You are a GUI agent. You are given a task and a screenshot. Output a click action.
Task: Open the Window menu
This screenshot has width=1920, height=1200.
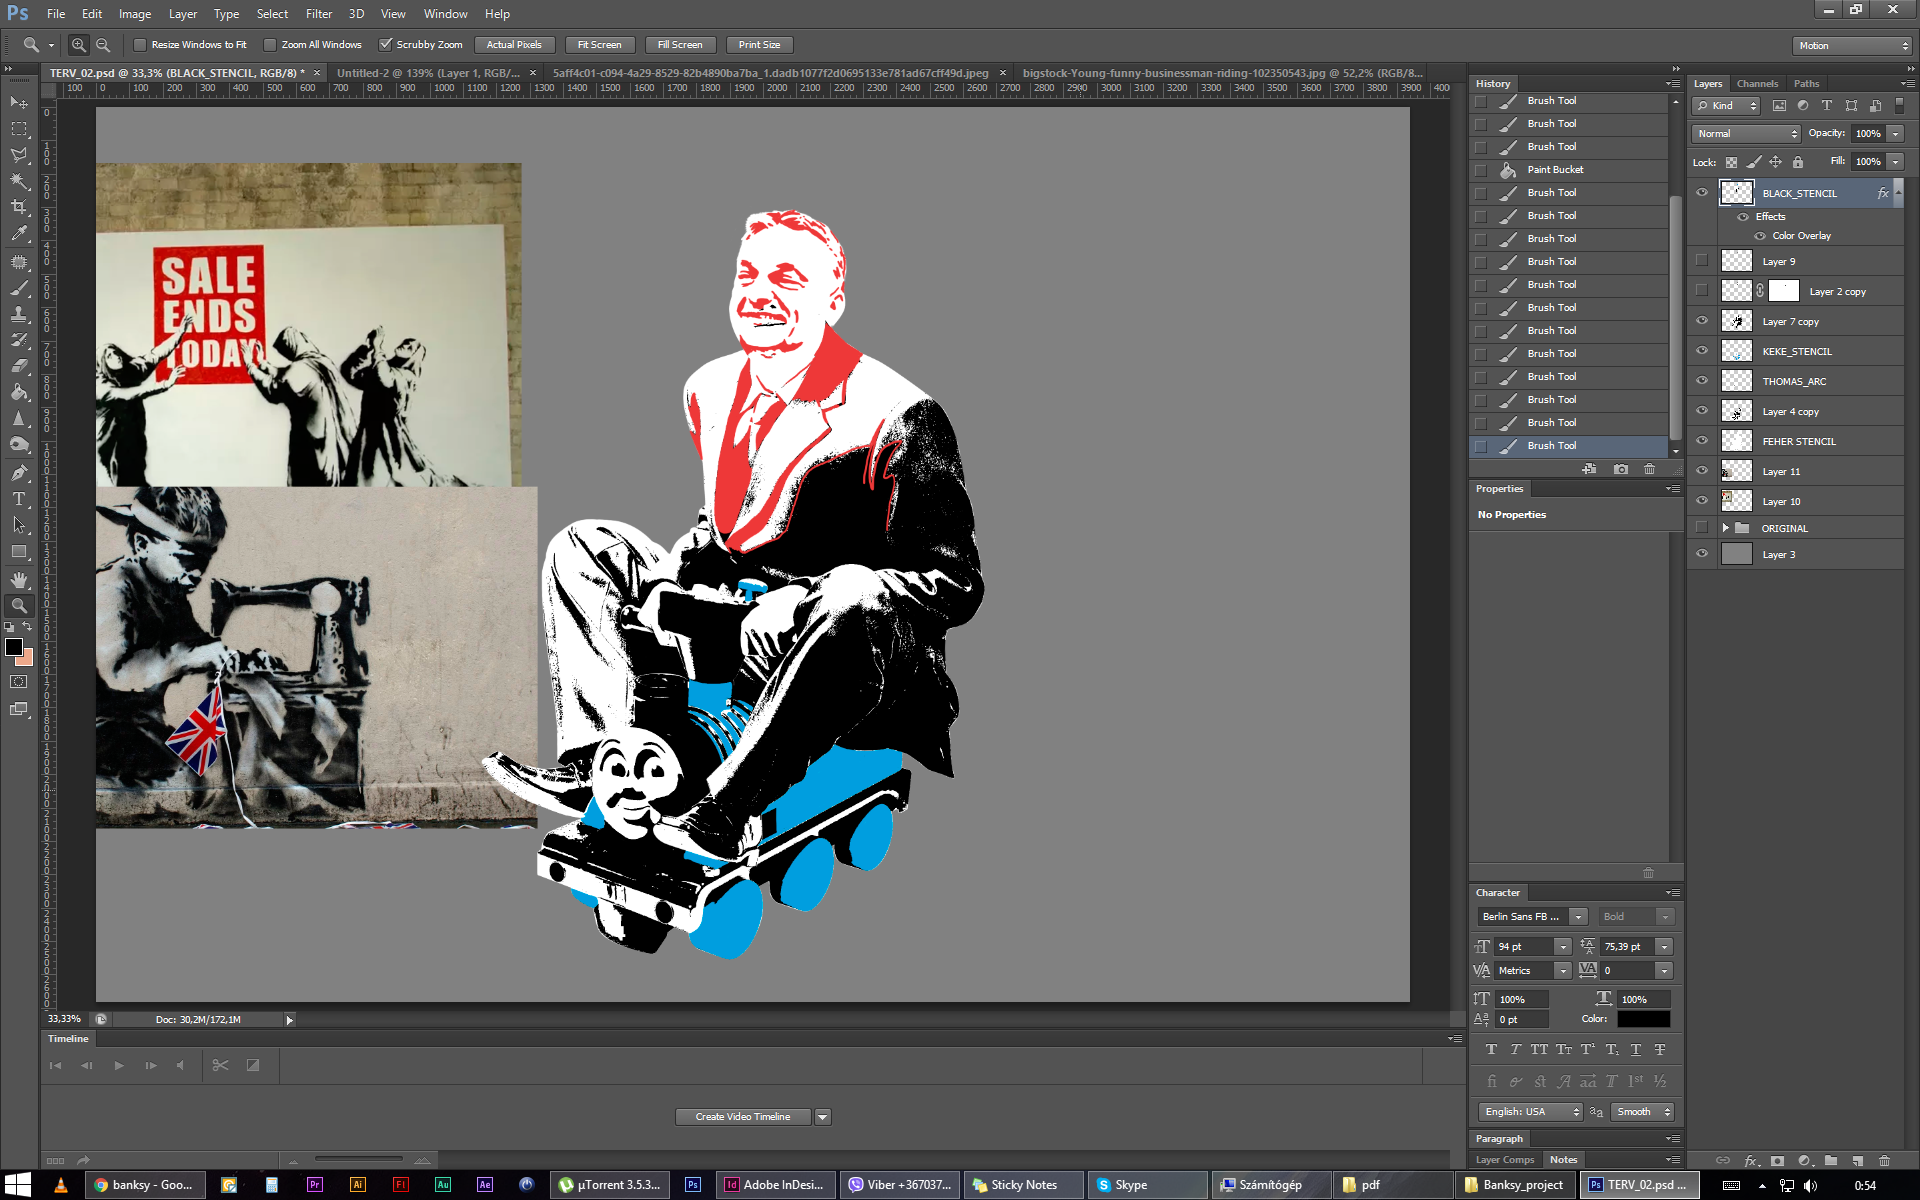445,14
